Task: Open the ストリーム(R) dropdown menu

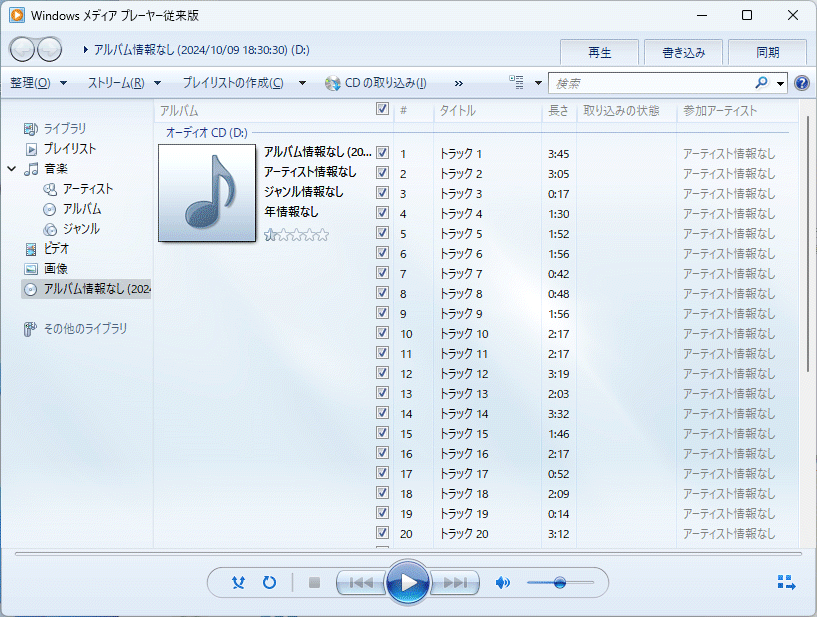Action: pos(123,83)
